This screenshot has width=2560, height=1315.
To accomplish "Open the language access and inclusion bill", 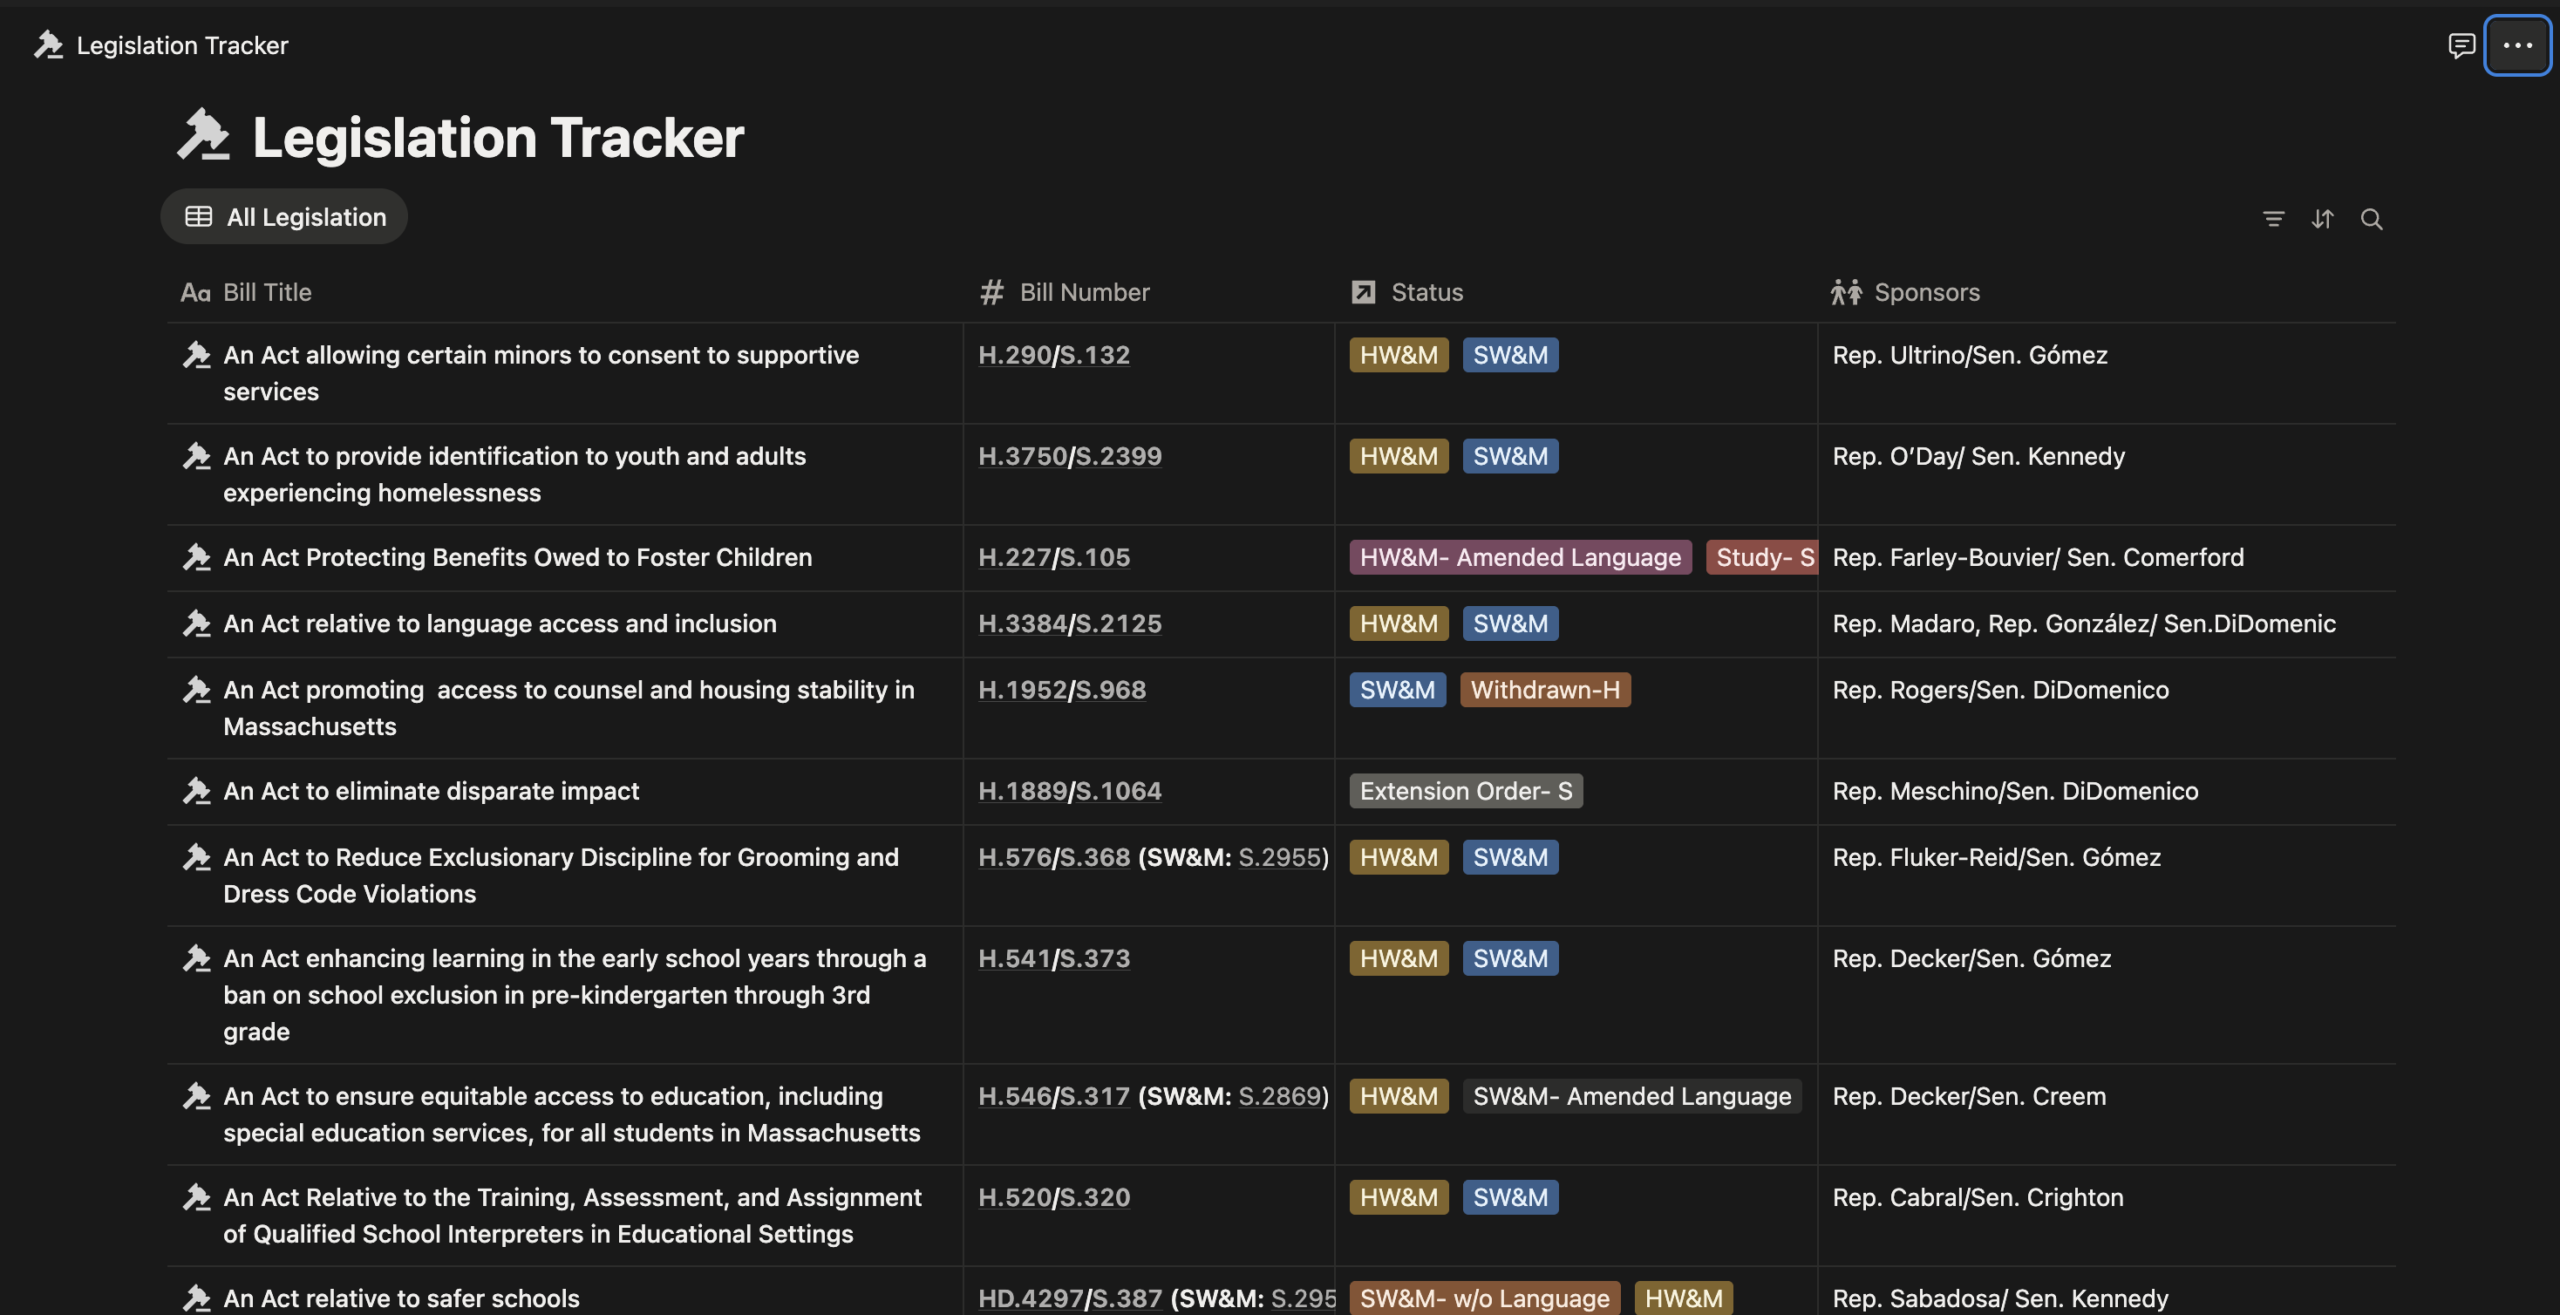I will pyautogui.click(x=500, y=624).
